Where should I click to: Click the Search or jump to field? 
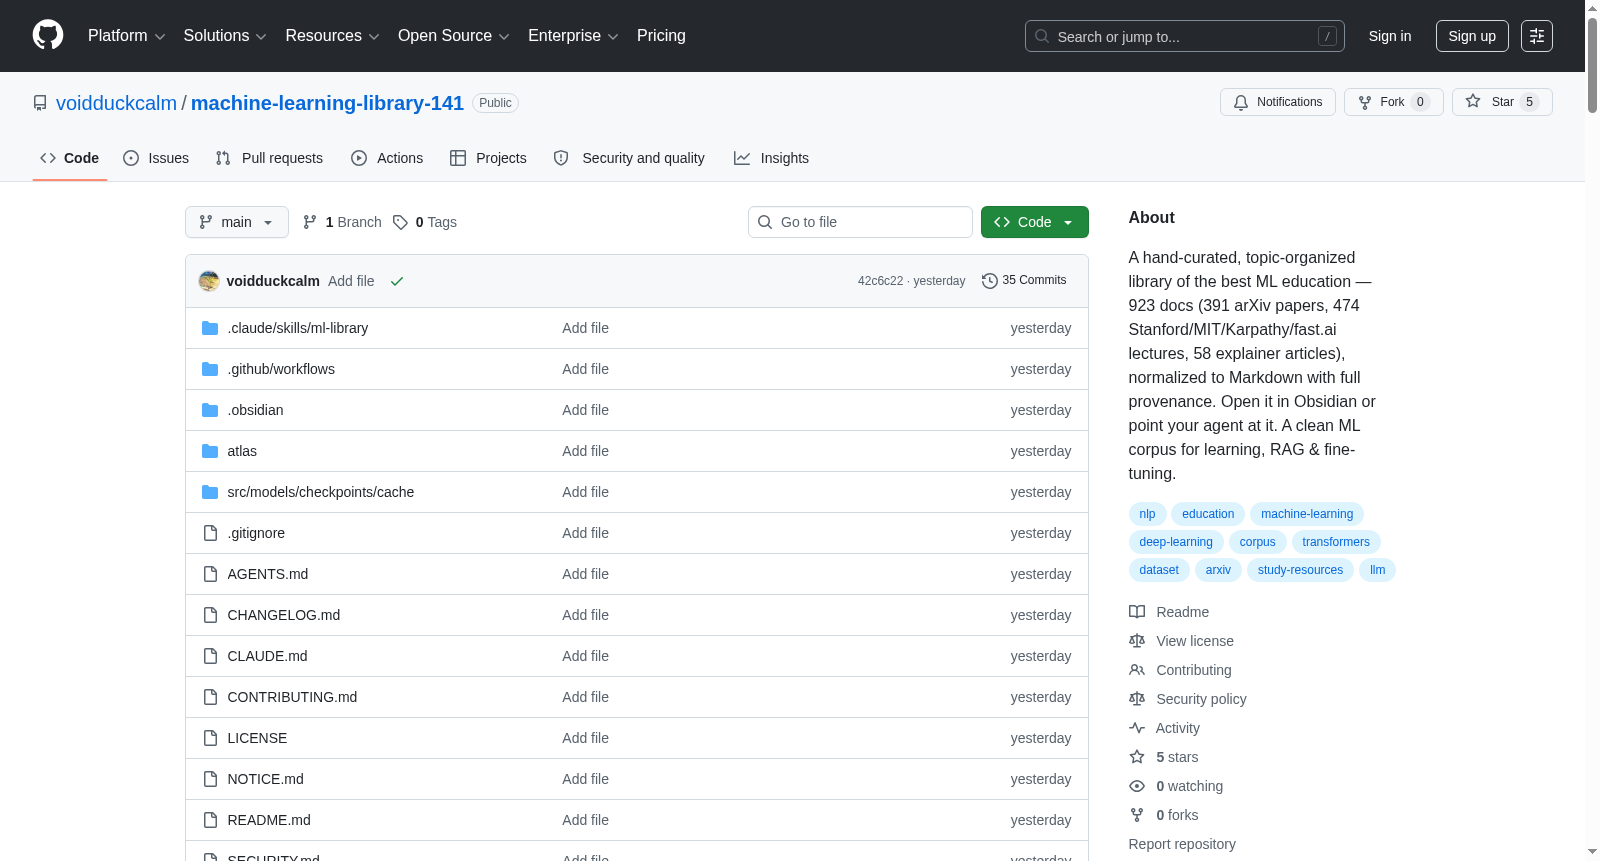[x=1185, y=36]
